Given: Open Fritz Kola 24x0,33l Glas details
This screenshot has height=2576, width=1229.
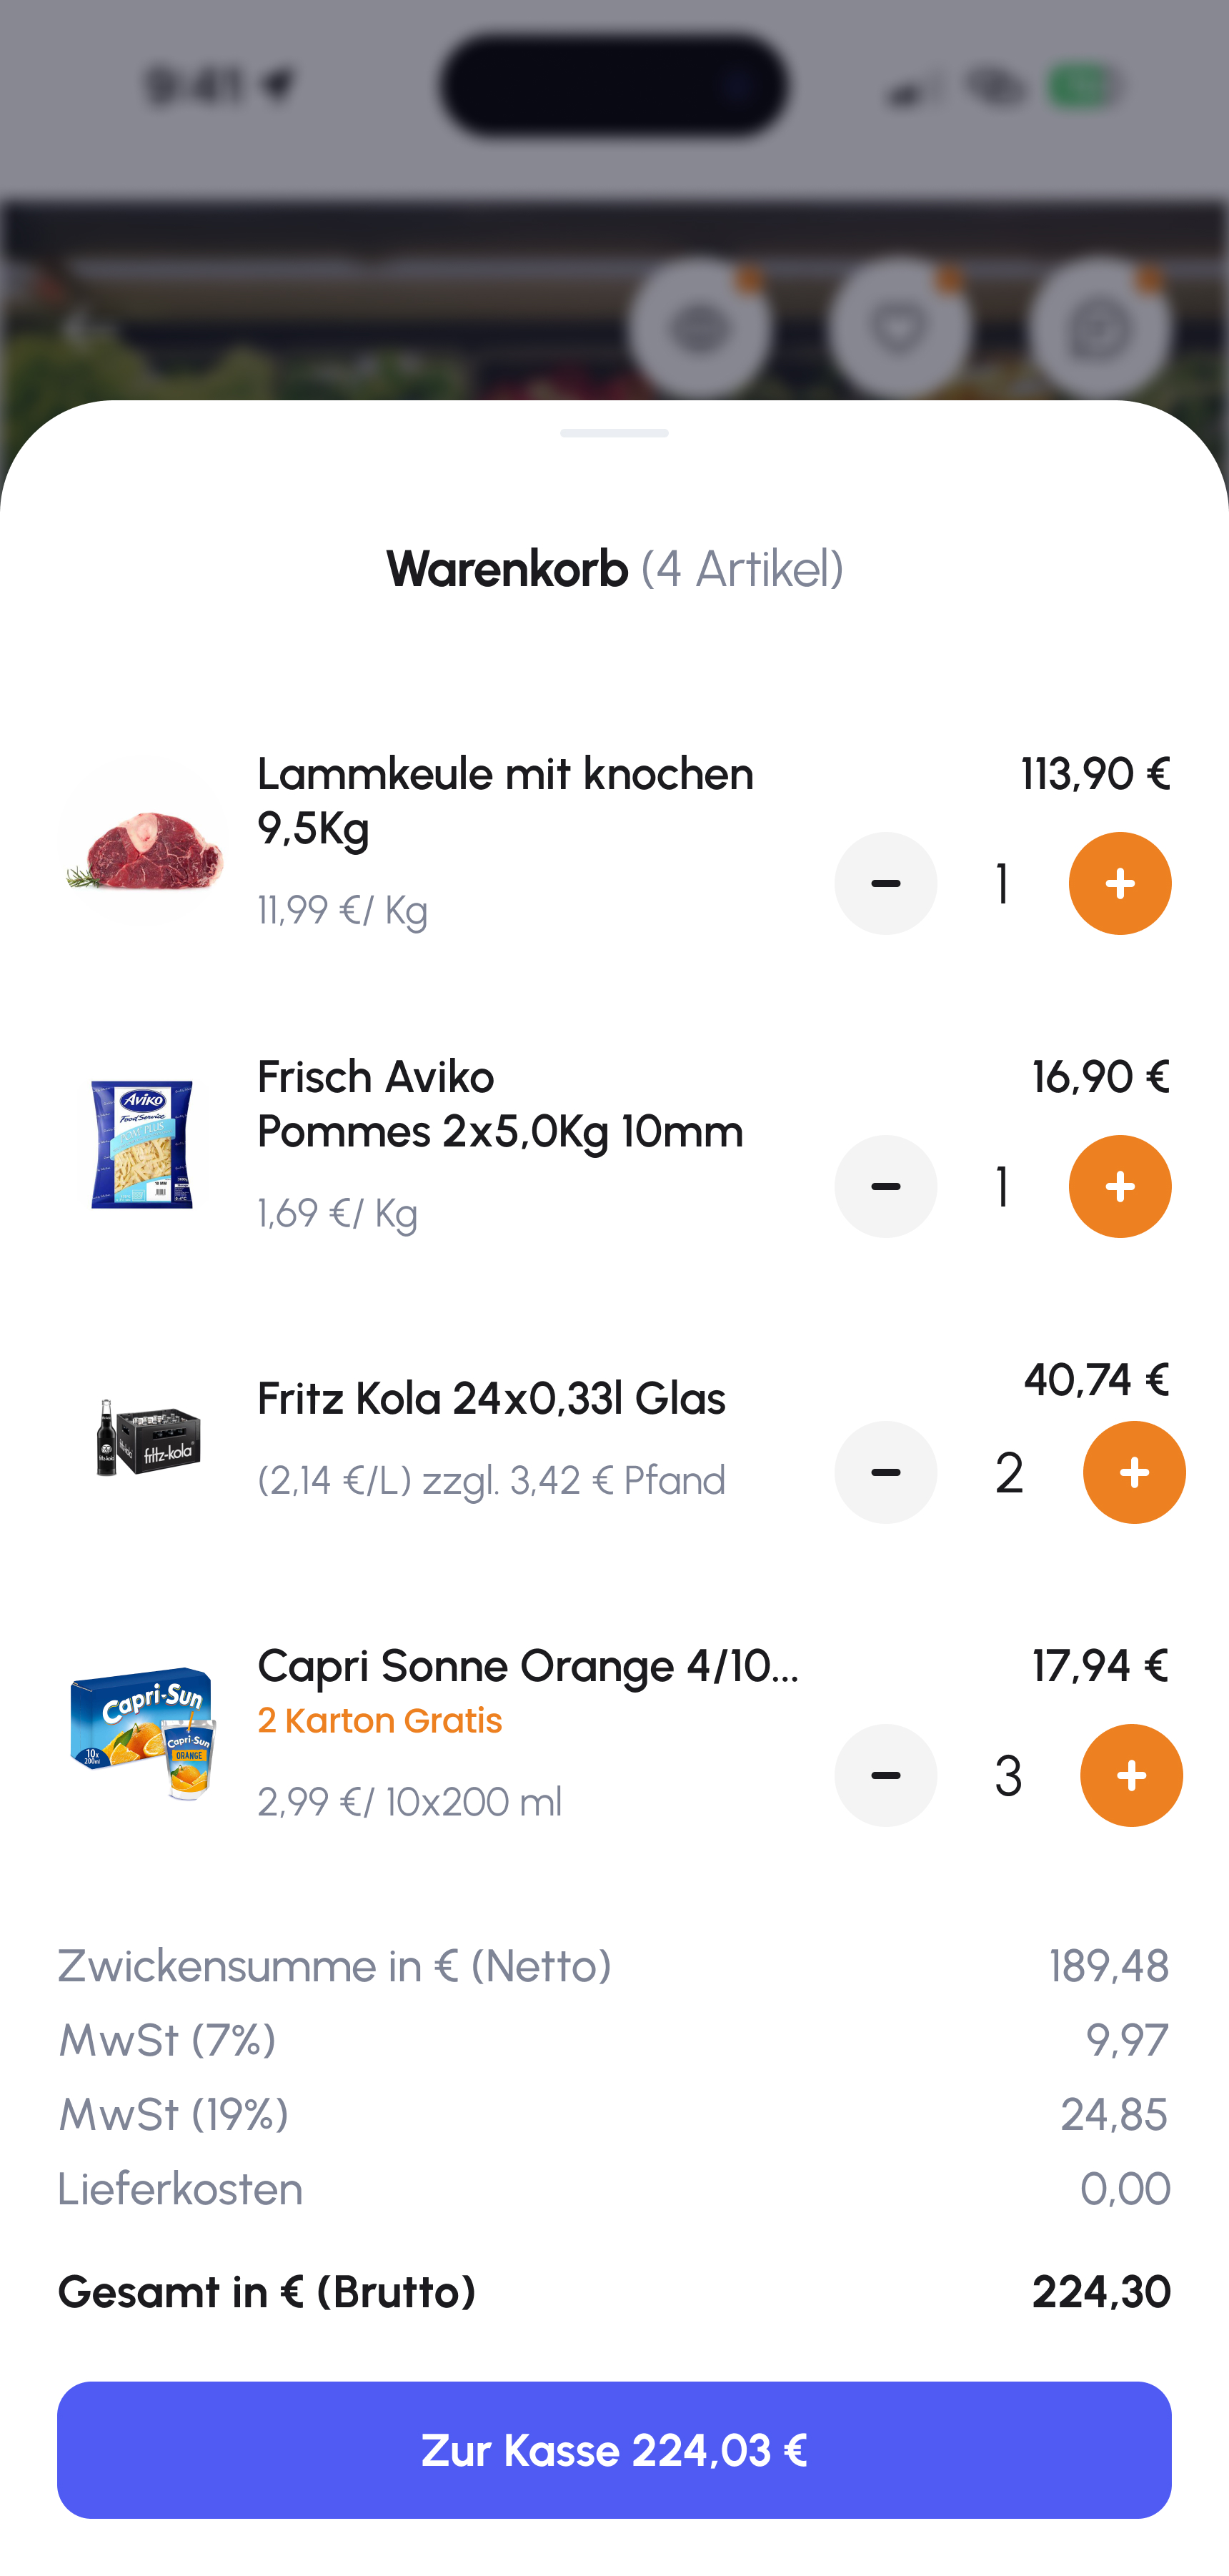Looking at the screenshot, I should click(491, 1398).
